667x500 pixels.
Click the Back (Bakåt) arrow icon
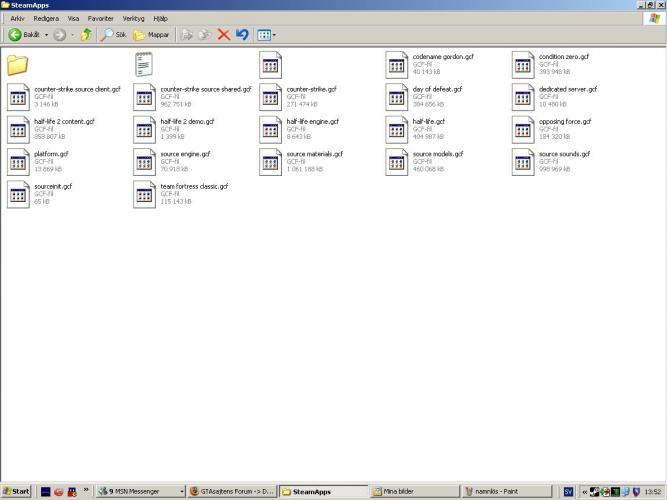click(x=16, y=34)
